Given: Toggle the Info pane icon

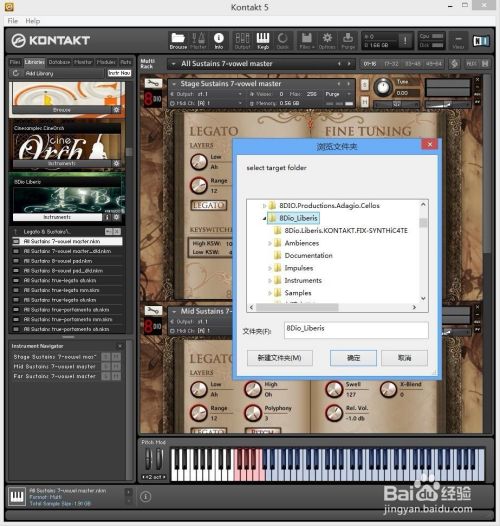Looking at the screenshot, I should pyautogui.click(x=218, y=41).
